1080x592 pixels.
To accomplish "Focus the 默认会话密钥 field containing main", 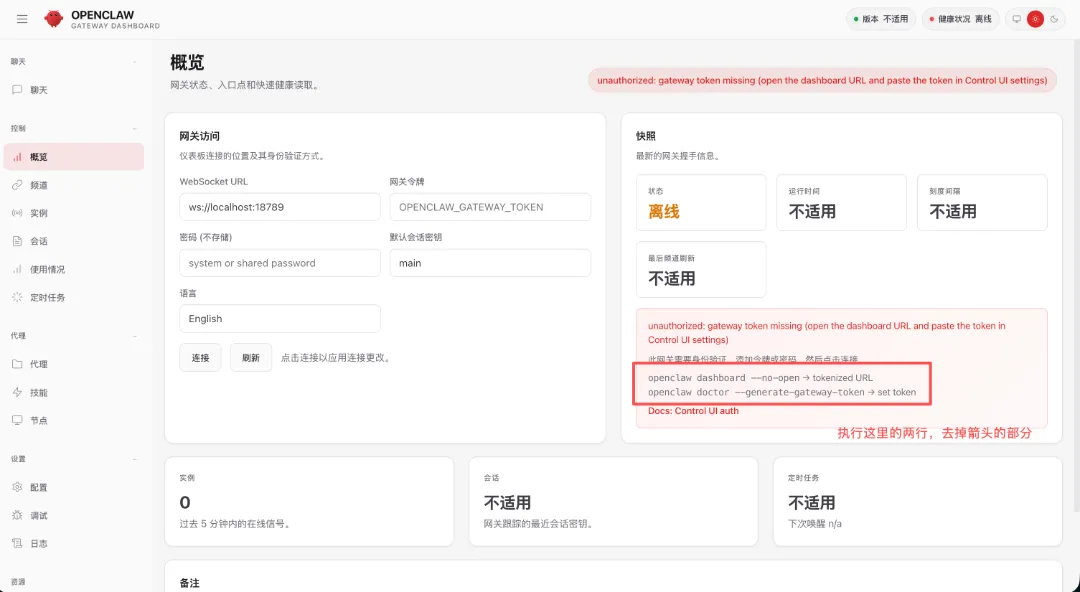I will coord(490,263).
